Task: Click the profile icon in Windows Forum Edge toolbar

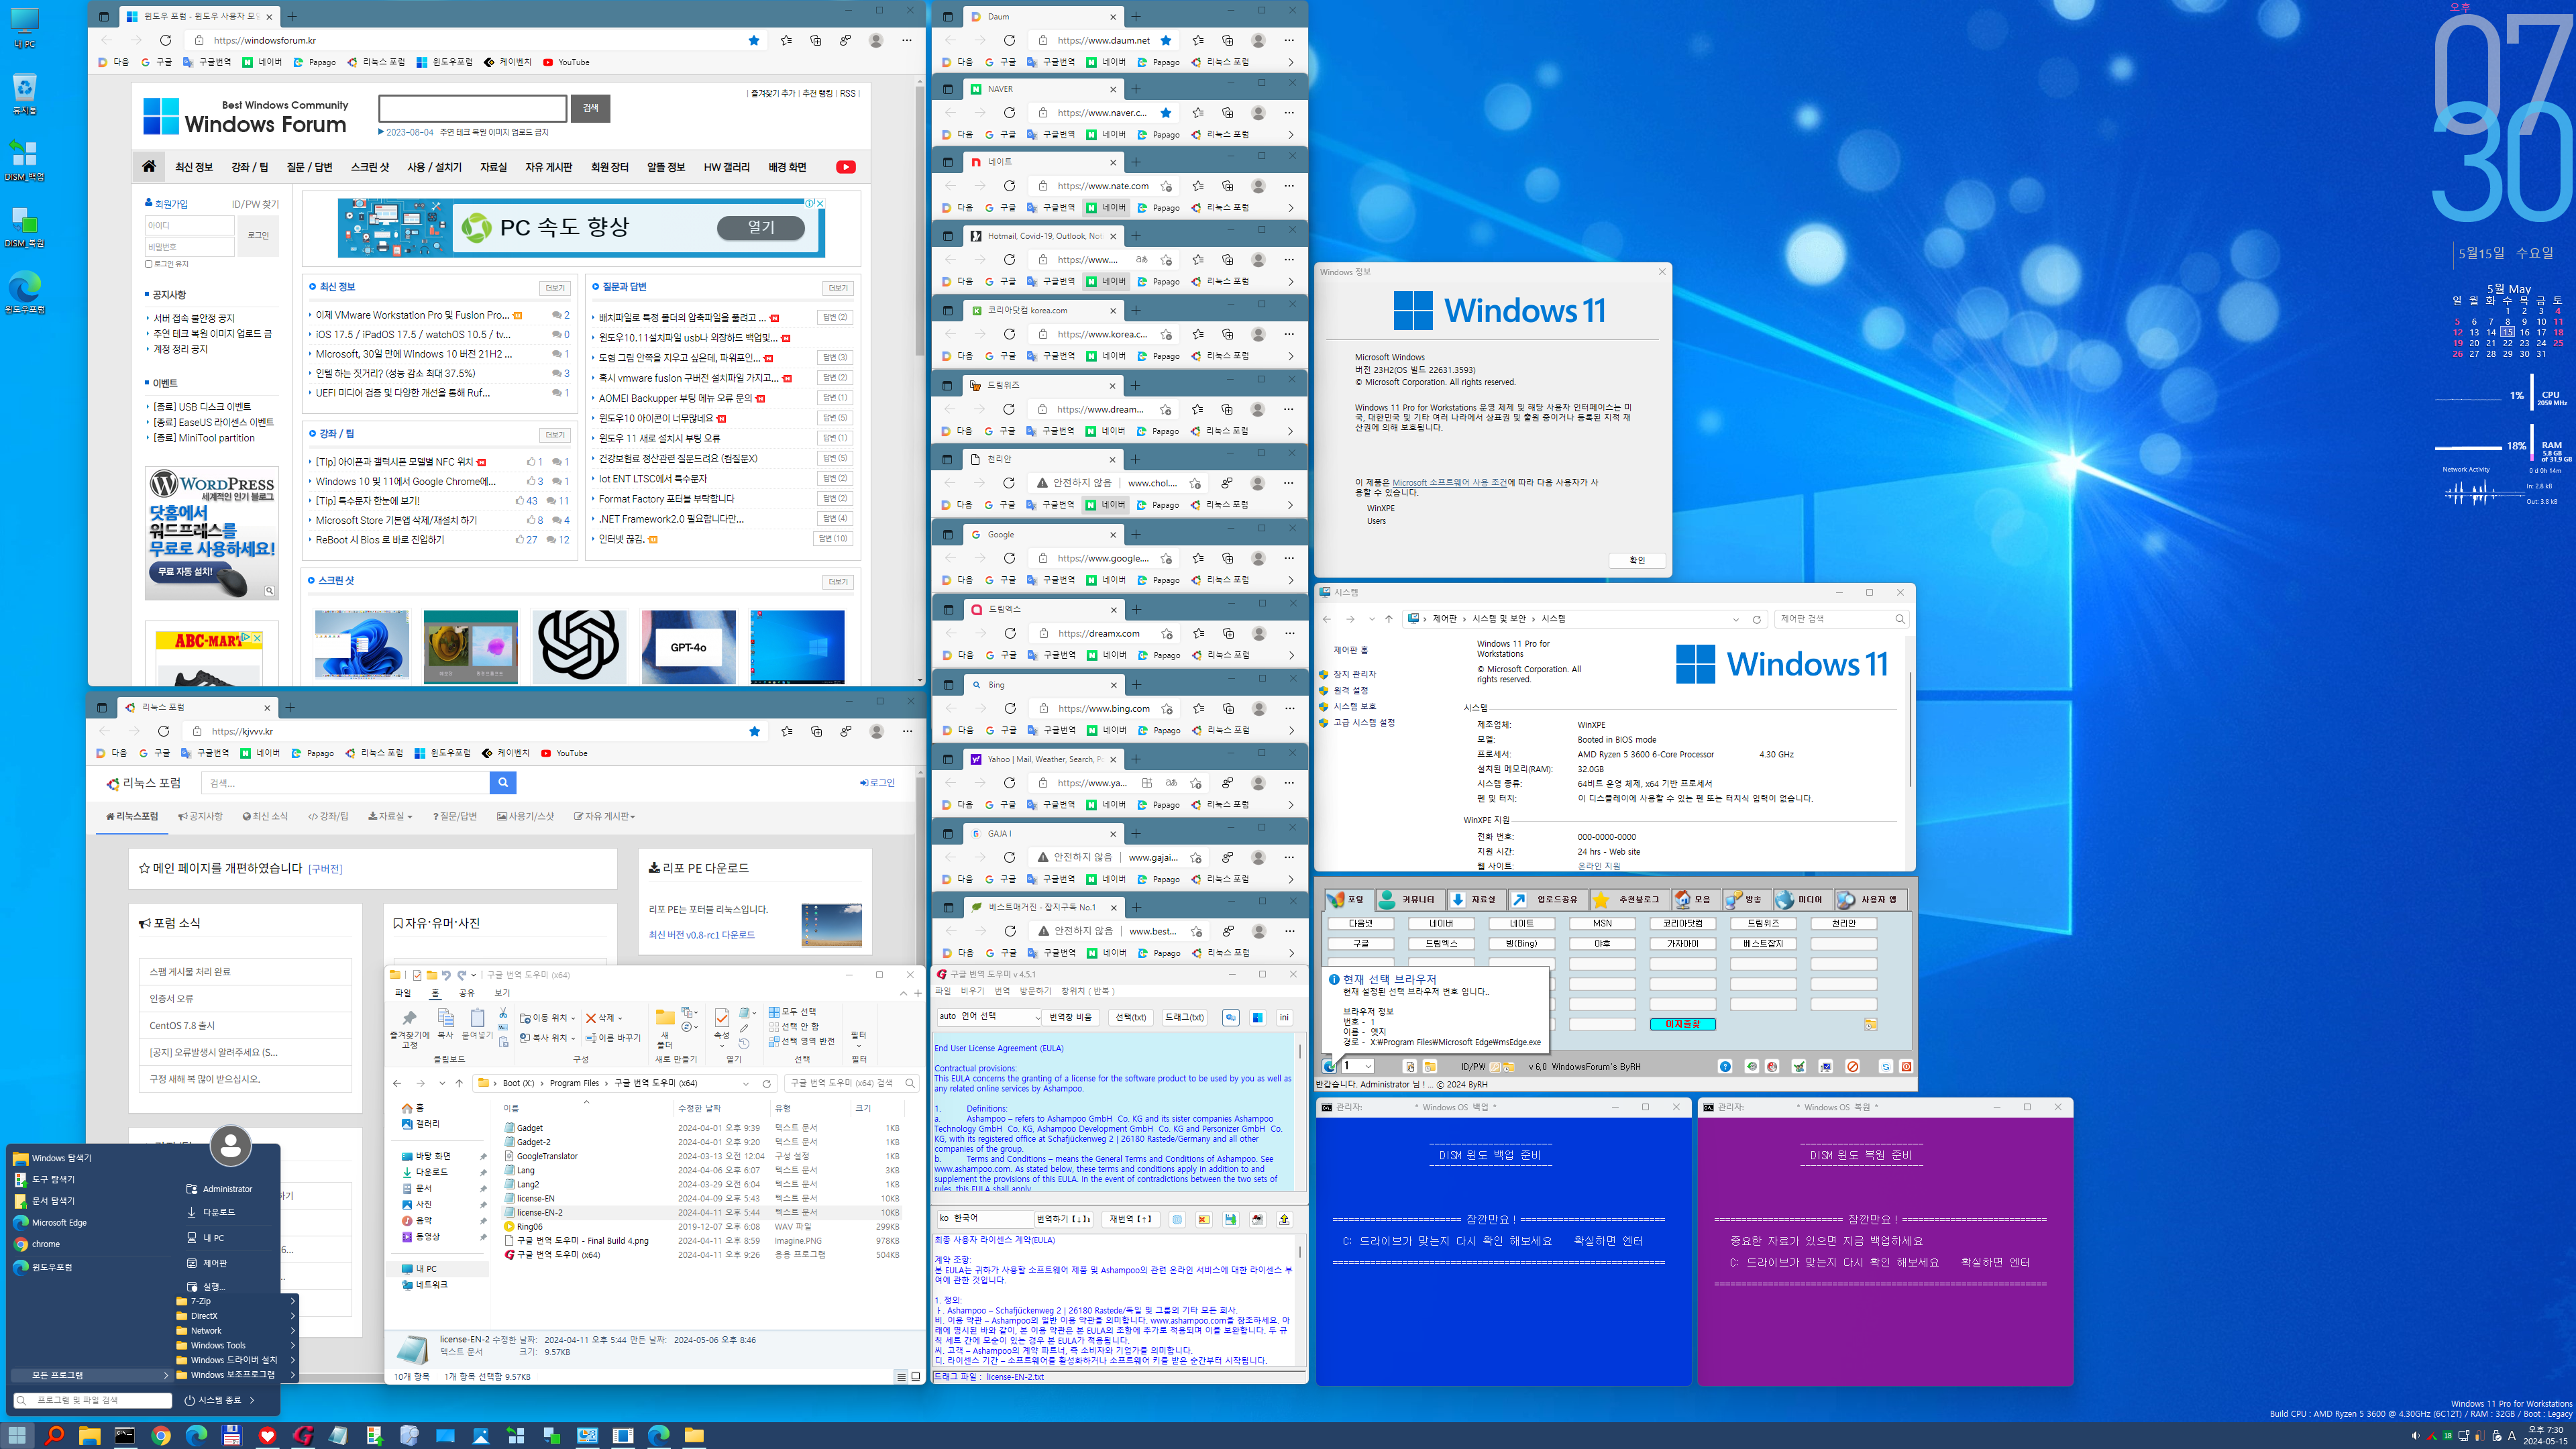Action: click(876, 40)
